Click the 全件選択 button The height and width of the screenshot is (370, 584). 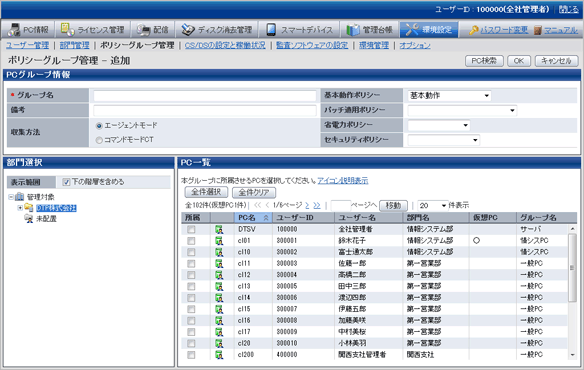(x=206, y=192)
